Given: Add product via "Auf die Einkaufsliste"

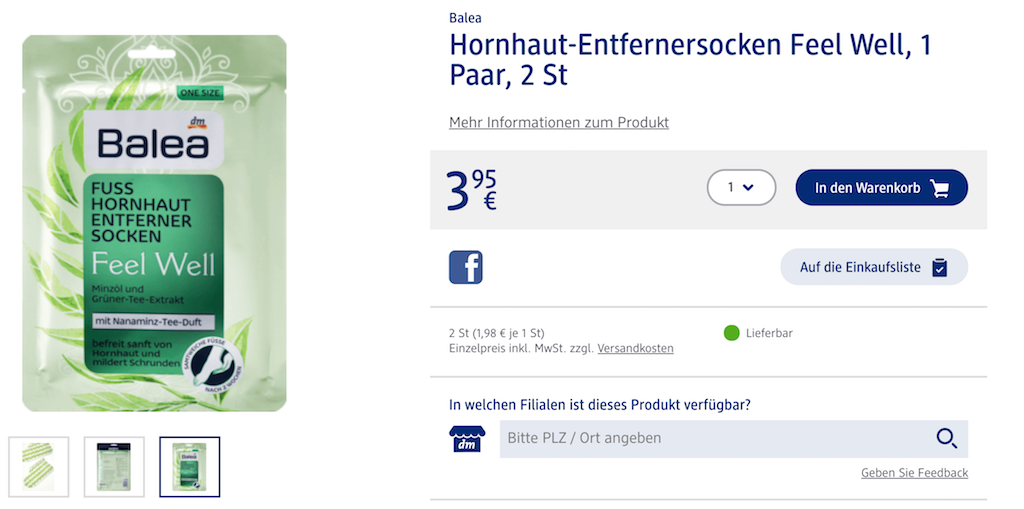Looking at the screenshot, I should [x=873, y=267].
